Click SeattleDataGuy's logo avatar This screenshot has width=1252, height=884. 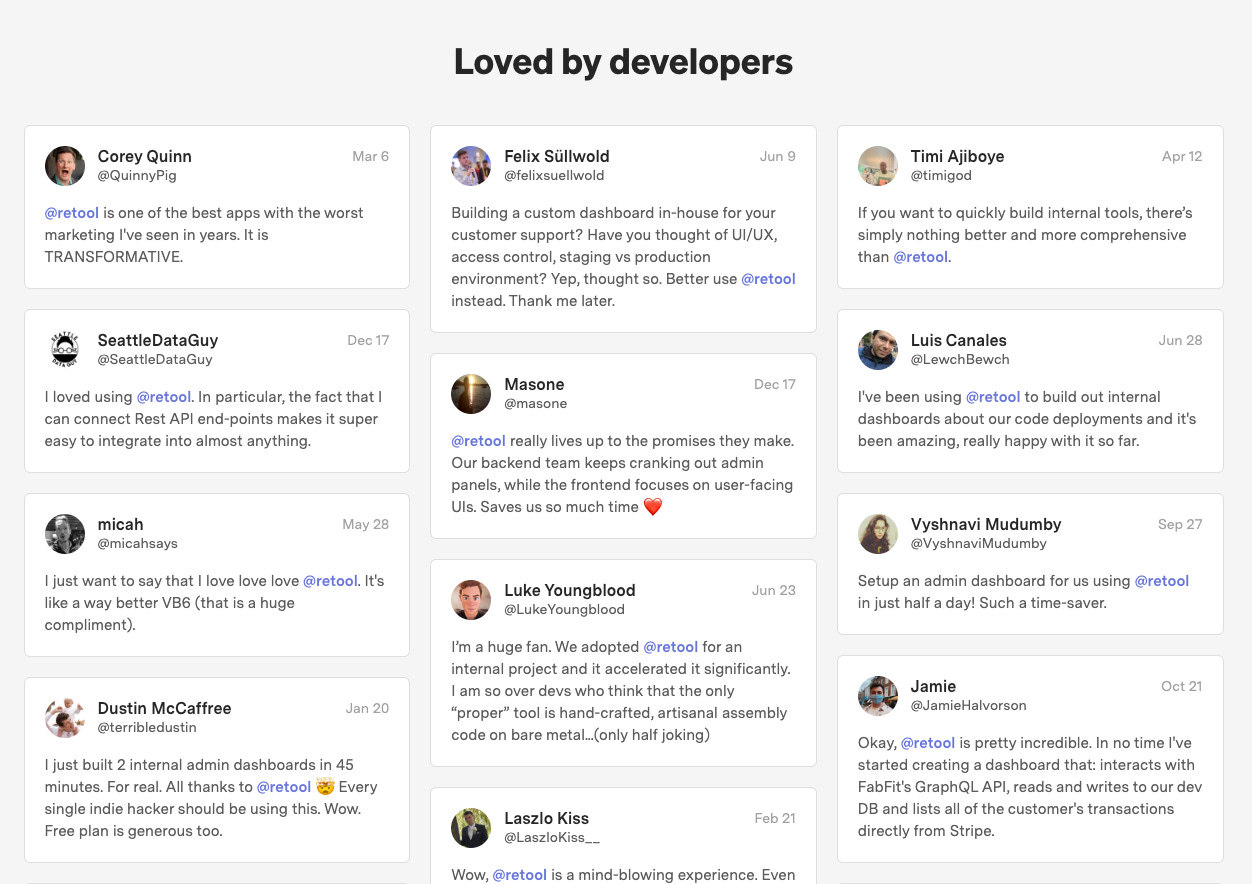(x=65, y=350)
